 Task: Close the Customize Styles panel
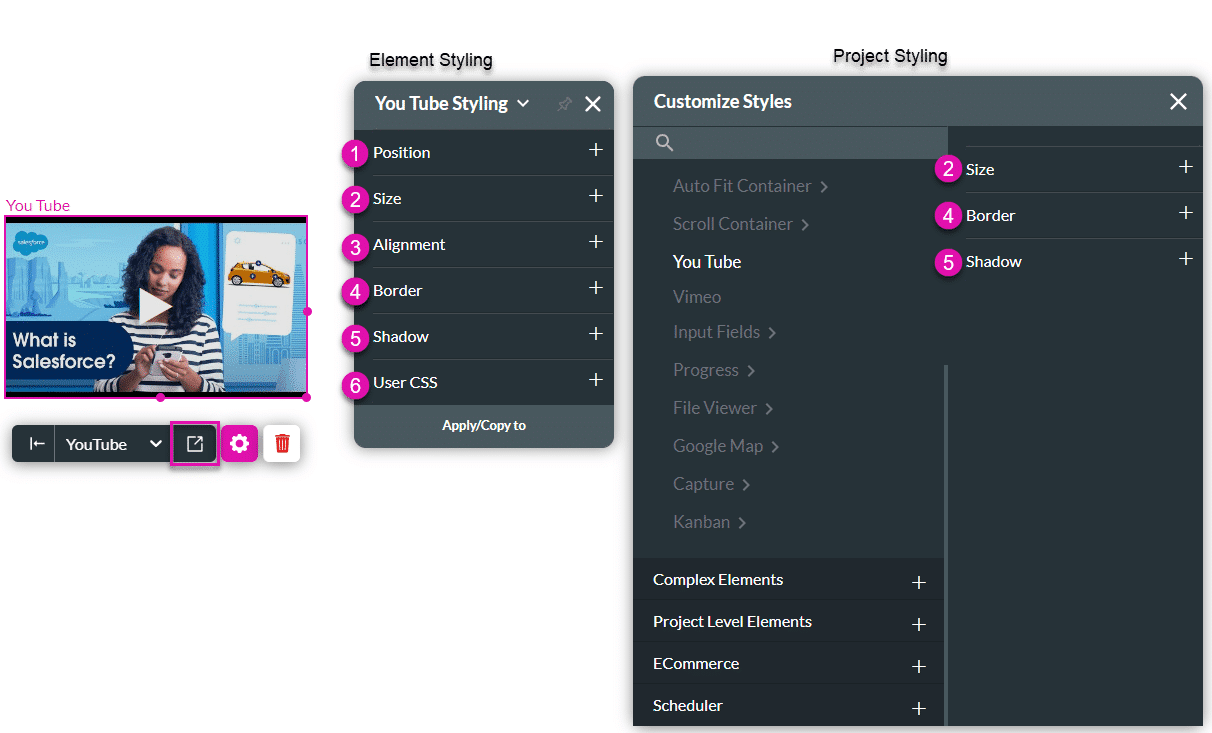pyautogui.click(x=1178, y=102)
